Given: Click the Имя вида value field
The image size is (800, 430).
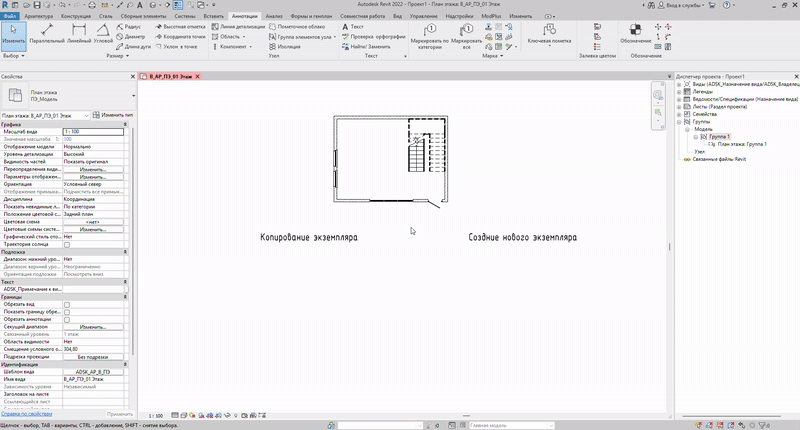Looking at the screenshot, I should [93, 380].
